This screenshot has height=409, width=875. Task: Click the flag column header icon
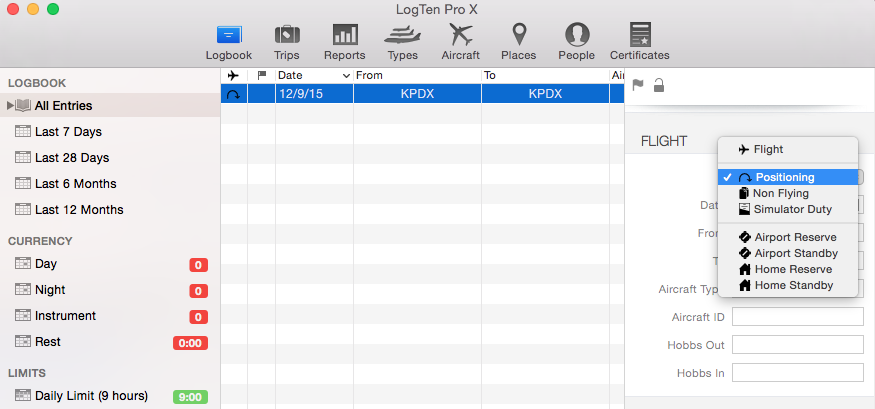pyautogui.click(x=261, y=75)
